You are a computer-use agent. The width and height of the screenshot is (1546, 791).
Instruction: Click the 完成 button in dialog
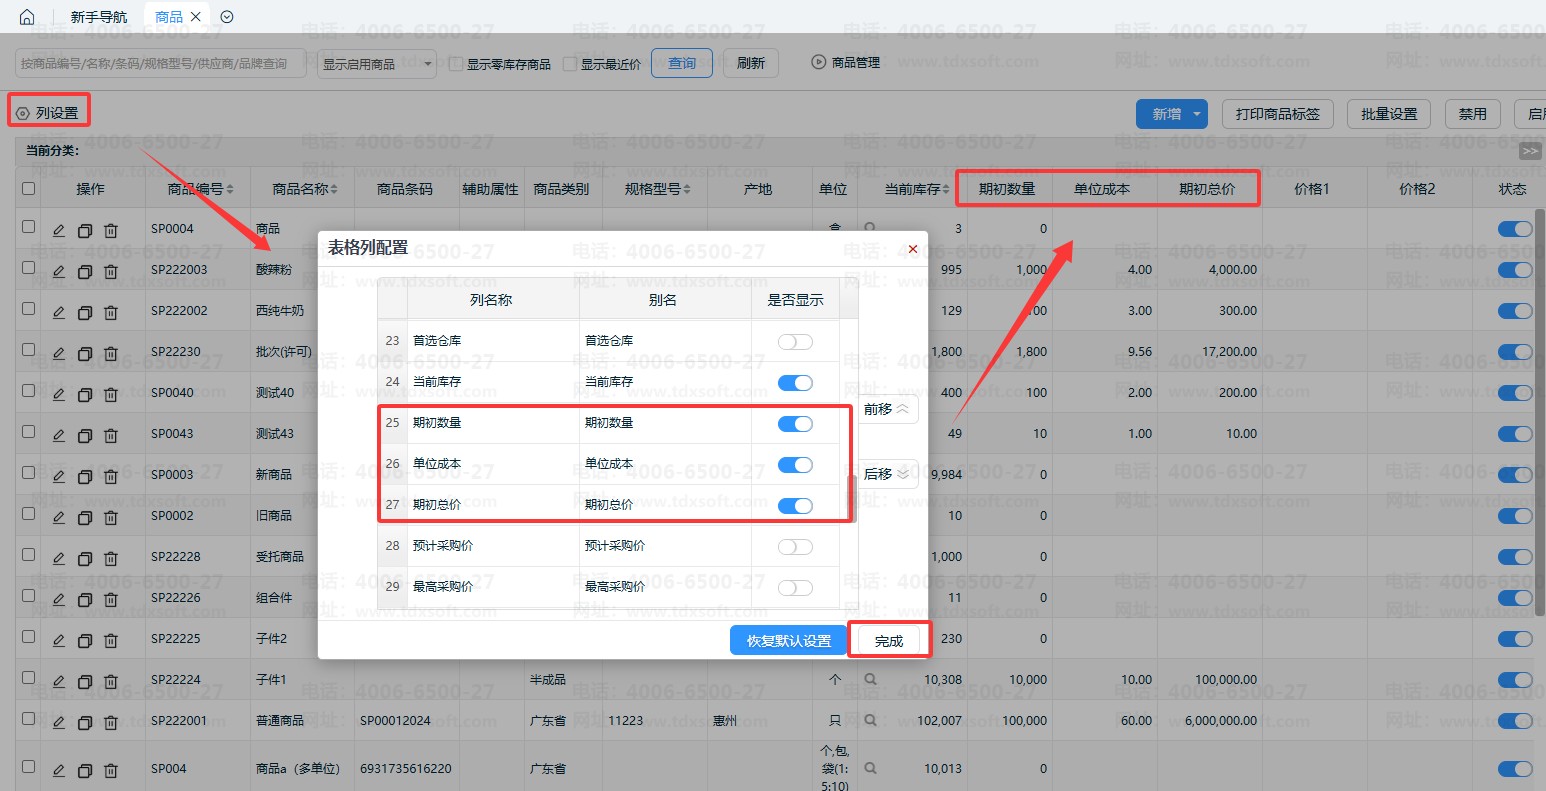pos(888,641)
